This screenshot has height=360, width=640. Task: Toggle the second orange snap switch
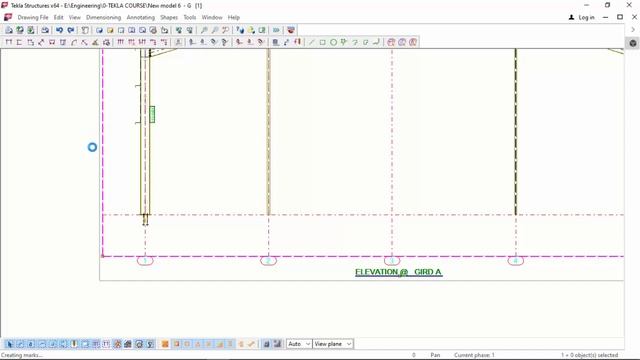point(176,344)
